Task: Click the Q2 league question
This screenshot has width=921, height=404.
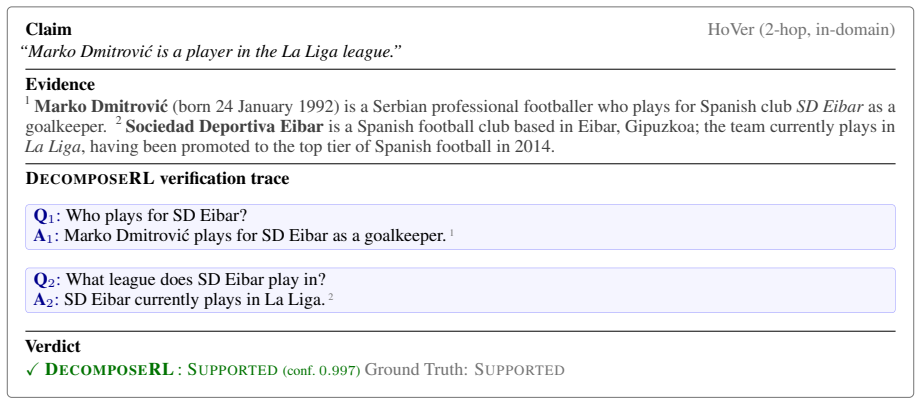Action: pos(196,280)
